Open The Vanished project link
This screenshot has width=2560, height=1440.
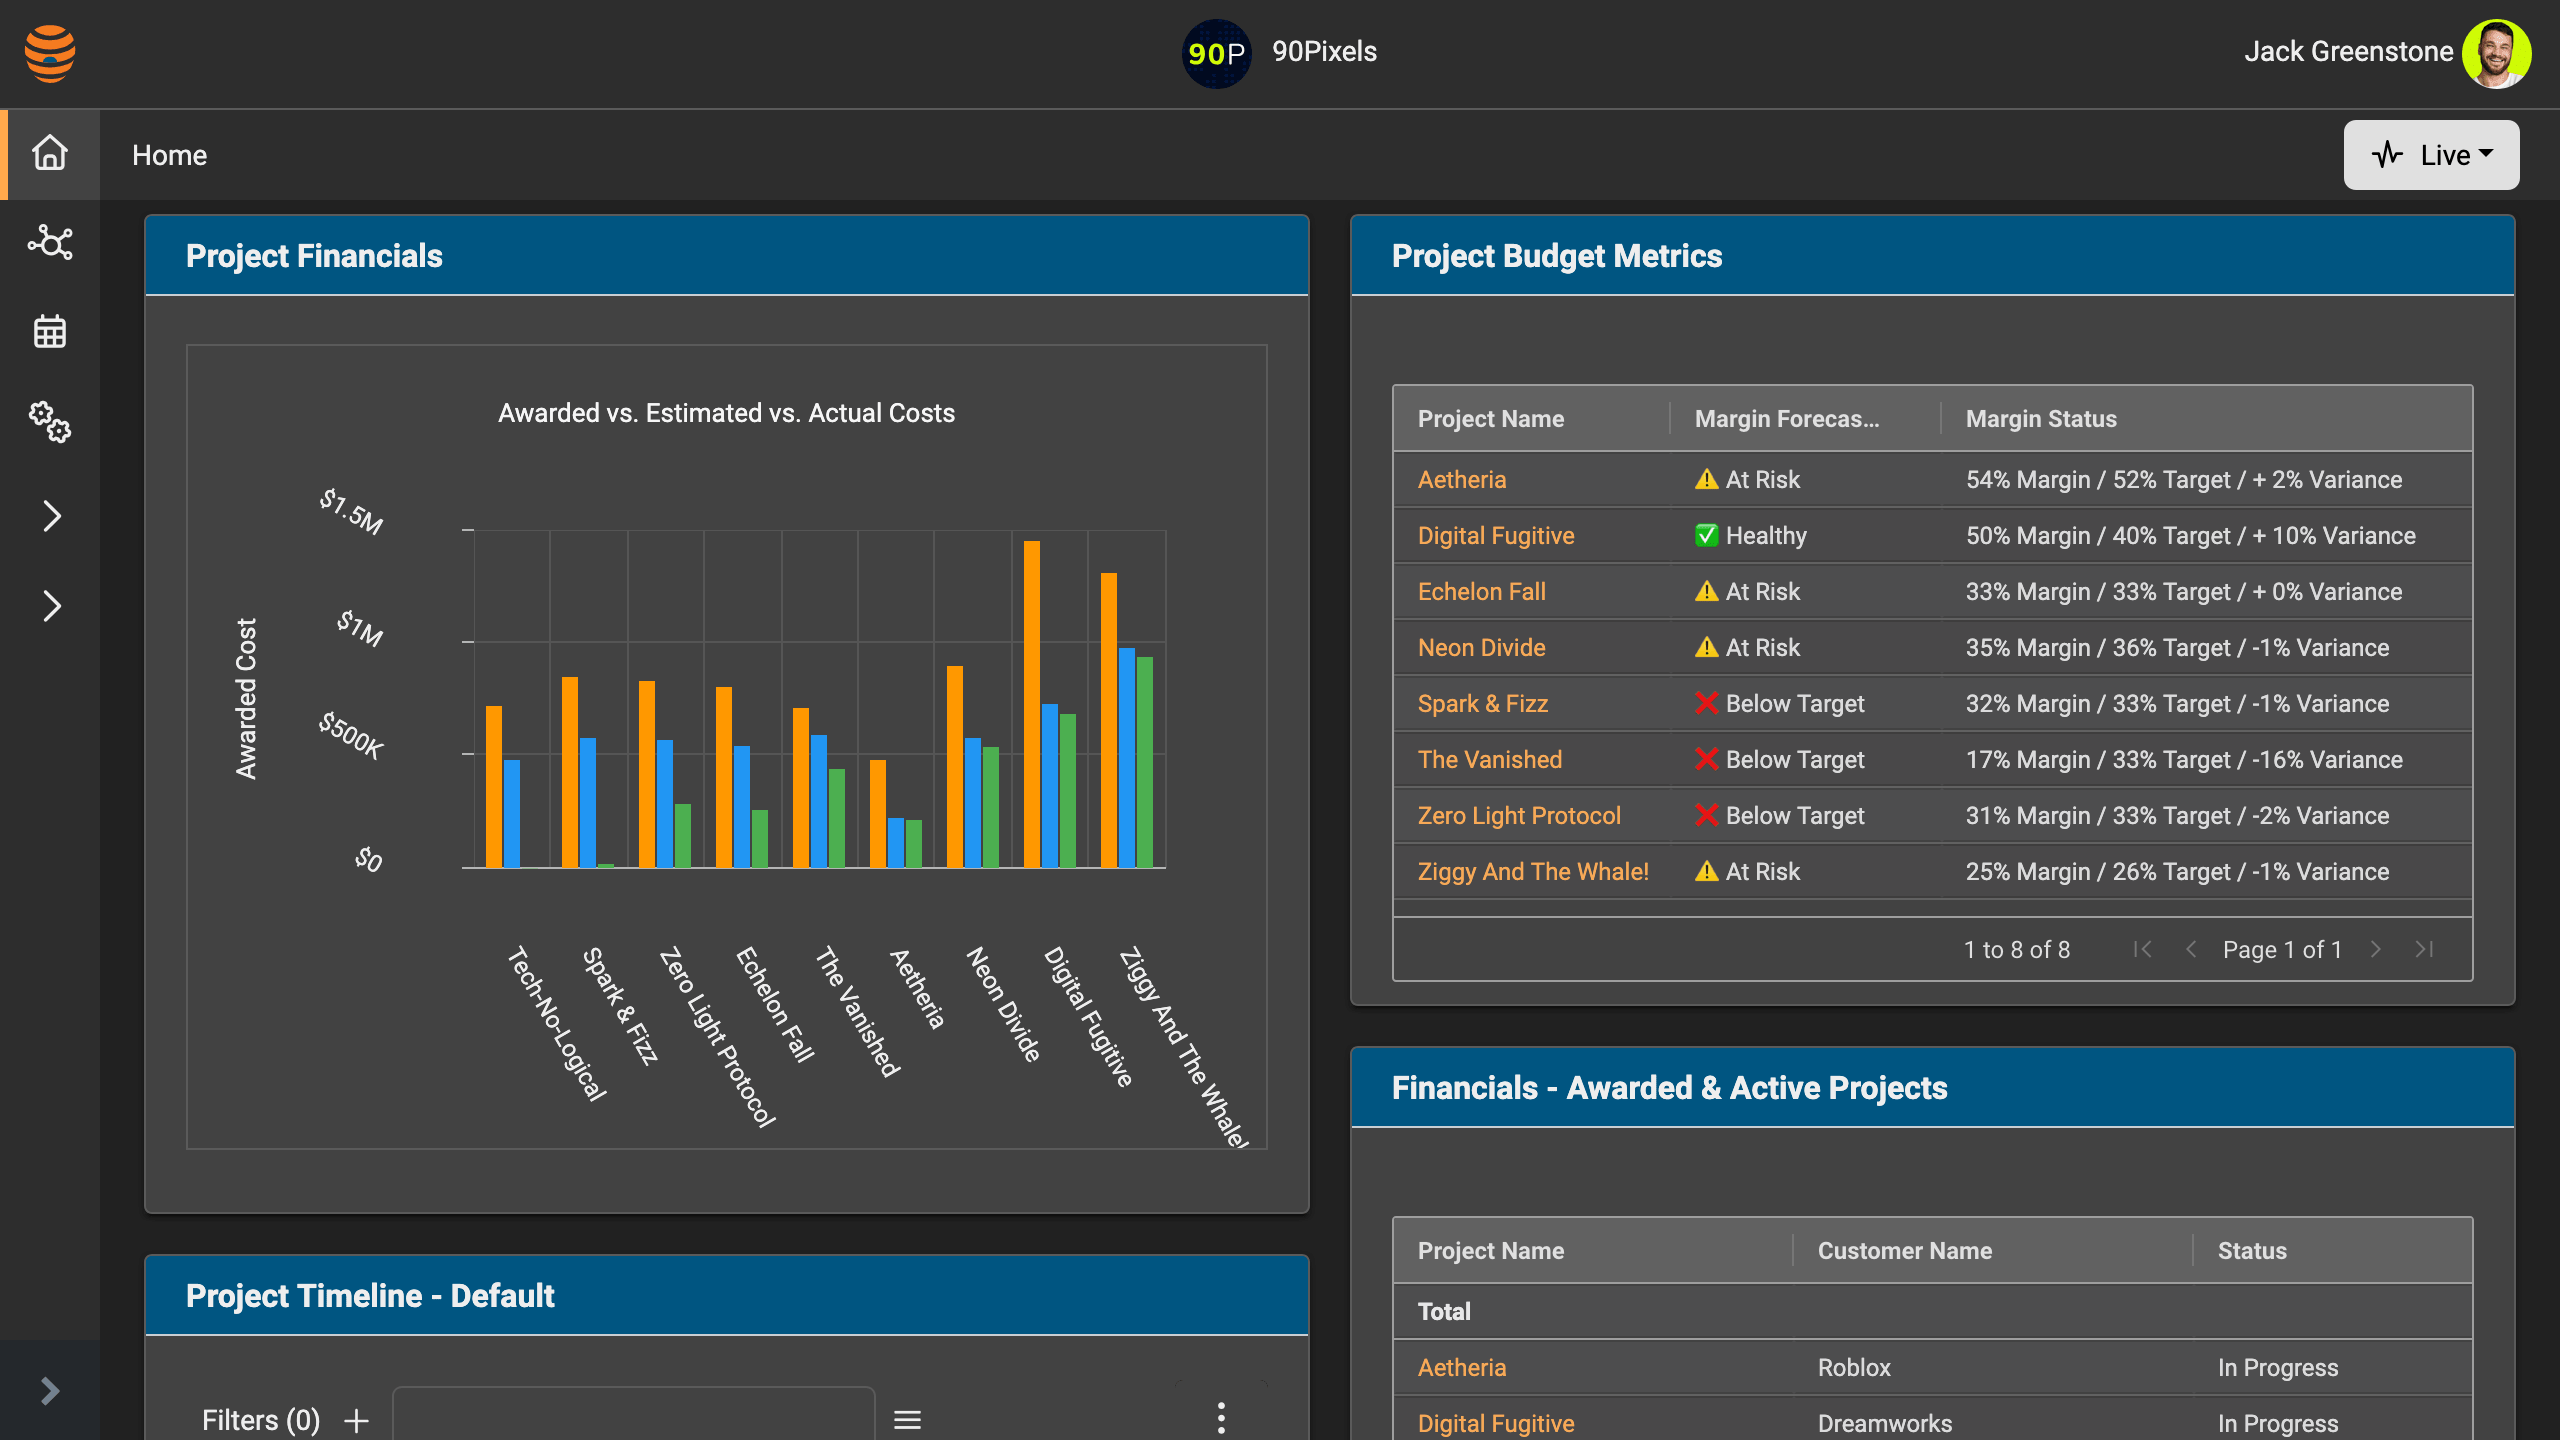click(x=1489, y=759)
